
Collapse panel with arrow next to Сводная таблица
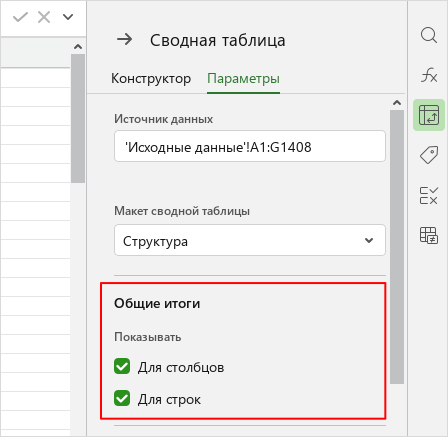click(x=124, y=40)
